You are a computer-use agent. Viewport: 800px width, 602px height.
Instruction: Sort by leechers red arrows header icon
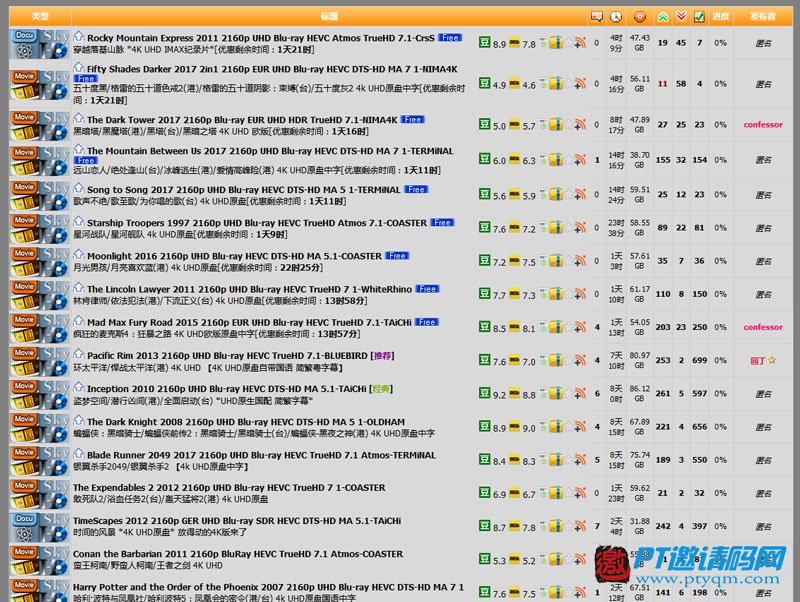pyautogui.click(x=681, y=16)
